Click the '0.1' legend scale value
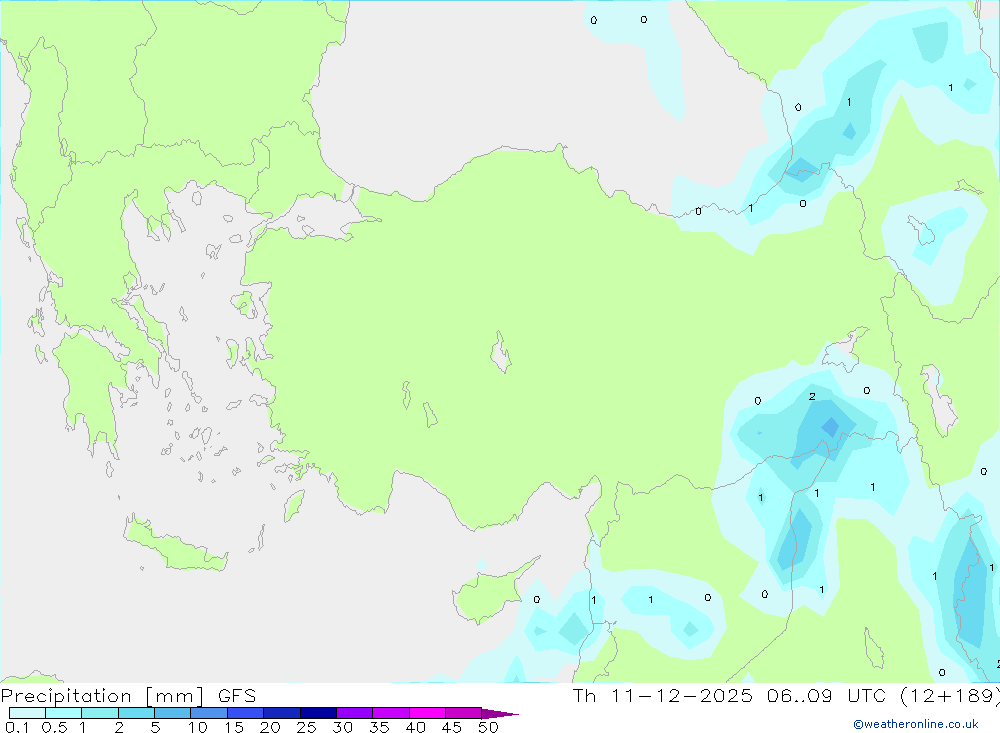Image resolution: width=1000 pixels, height=733 pixels. [17, 727]
